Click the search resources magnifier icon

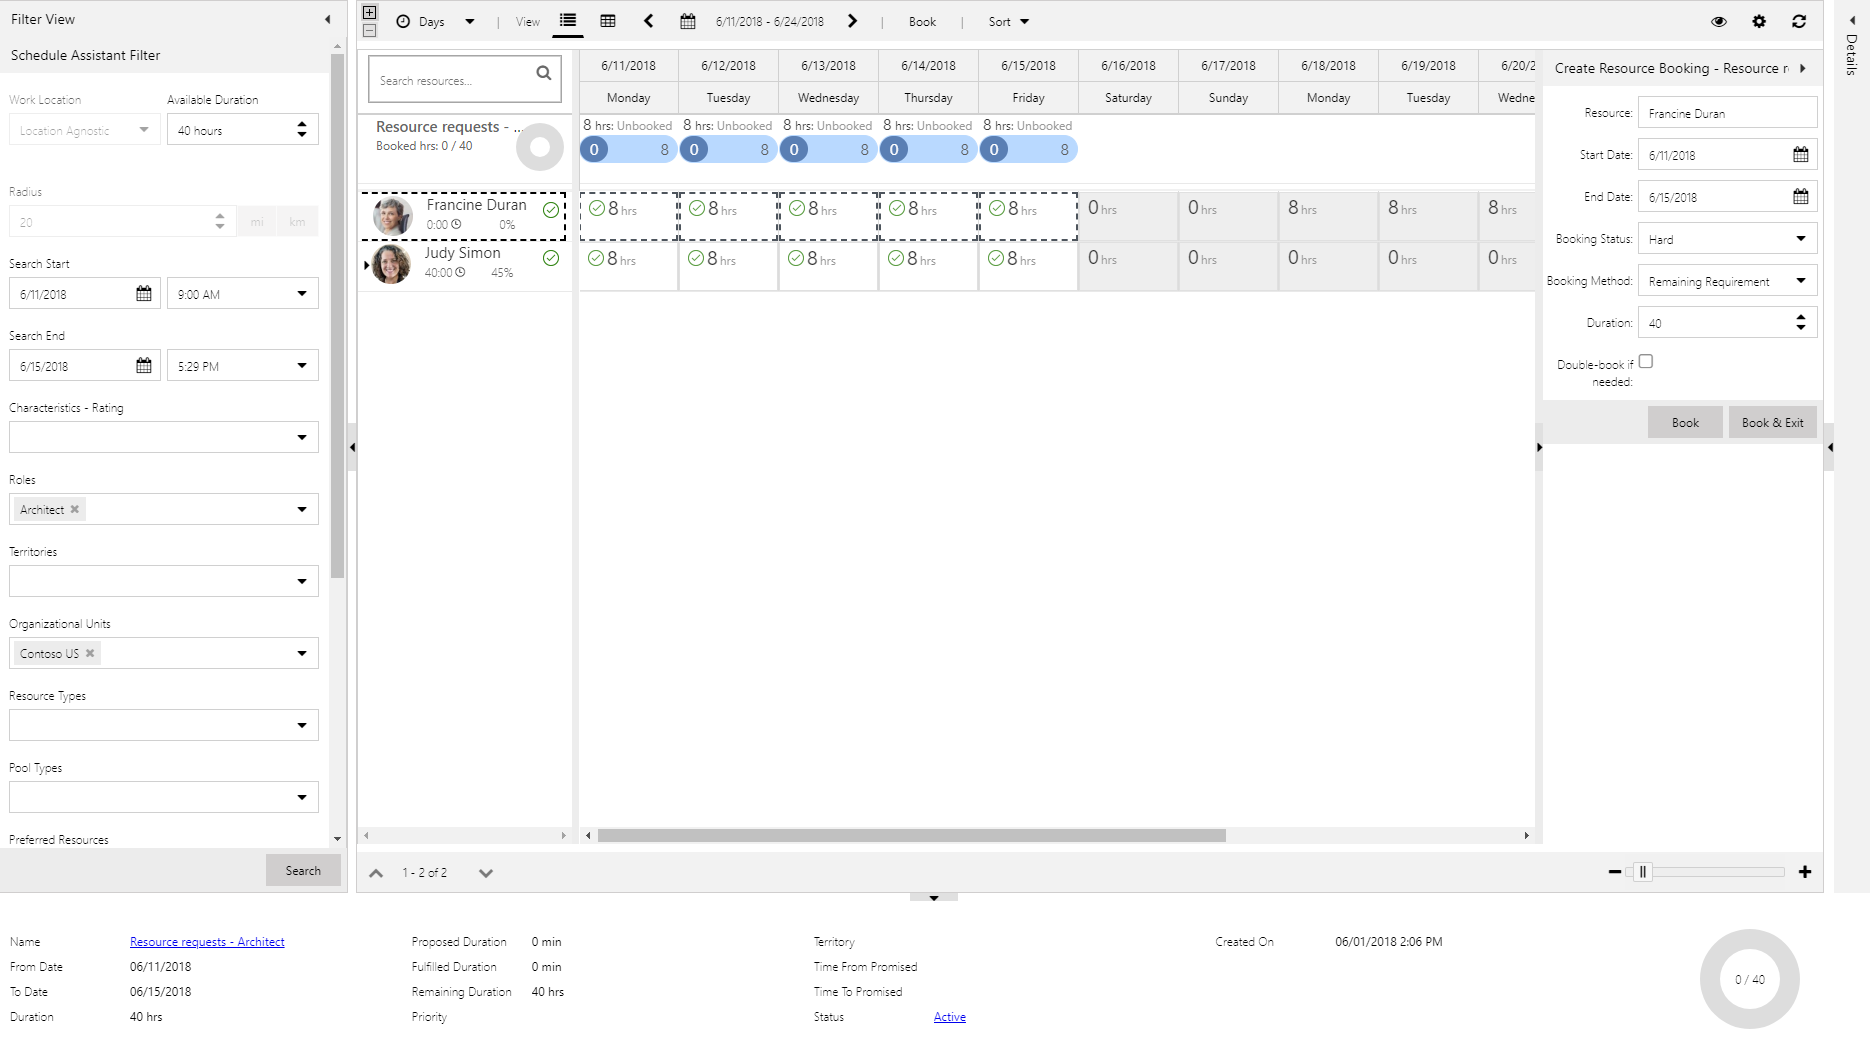(x=543, y=73)
